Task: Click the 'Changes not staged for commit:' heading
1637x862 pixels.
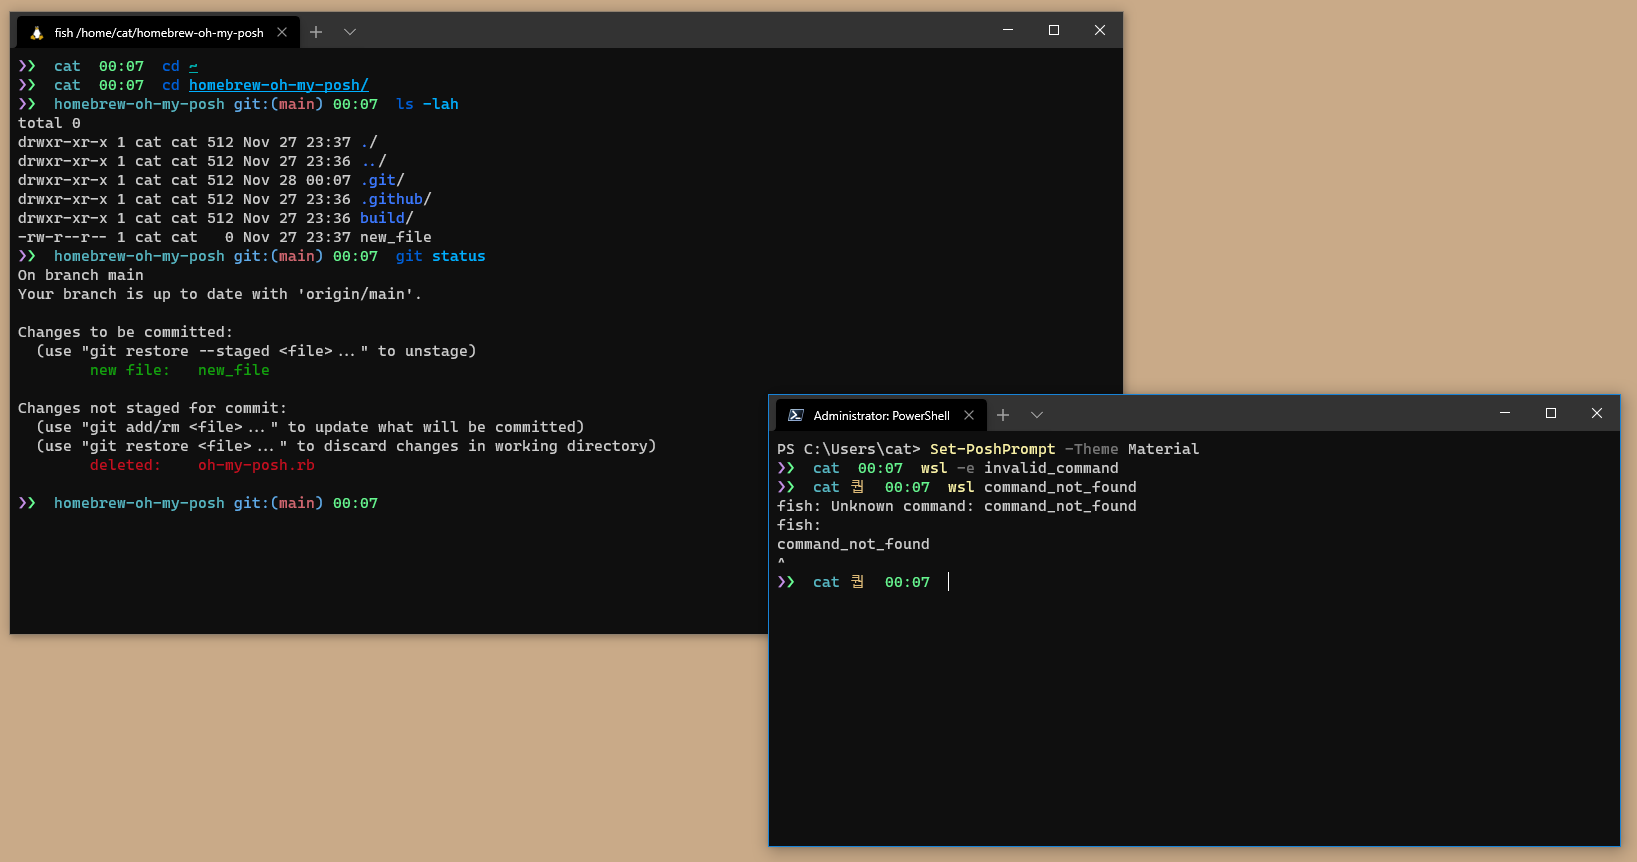Action: (x=152, y=408)
